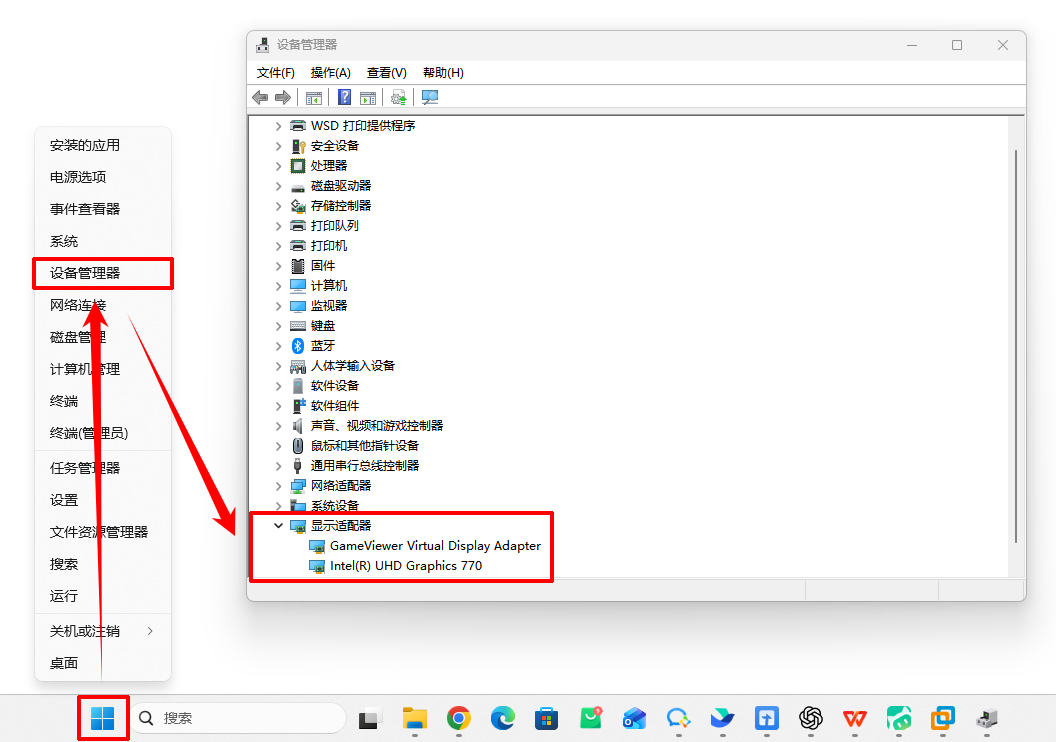Click the scan for hardware changes monitor icon
Image resolution: width=1056 pixels, height=742 pixels.
tap(430, 98)
